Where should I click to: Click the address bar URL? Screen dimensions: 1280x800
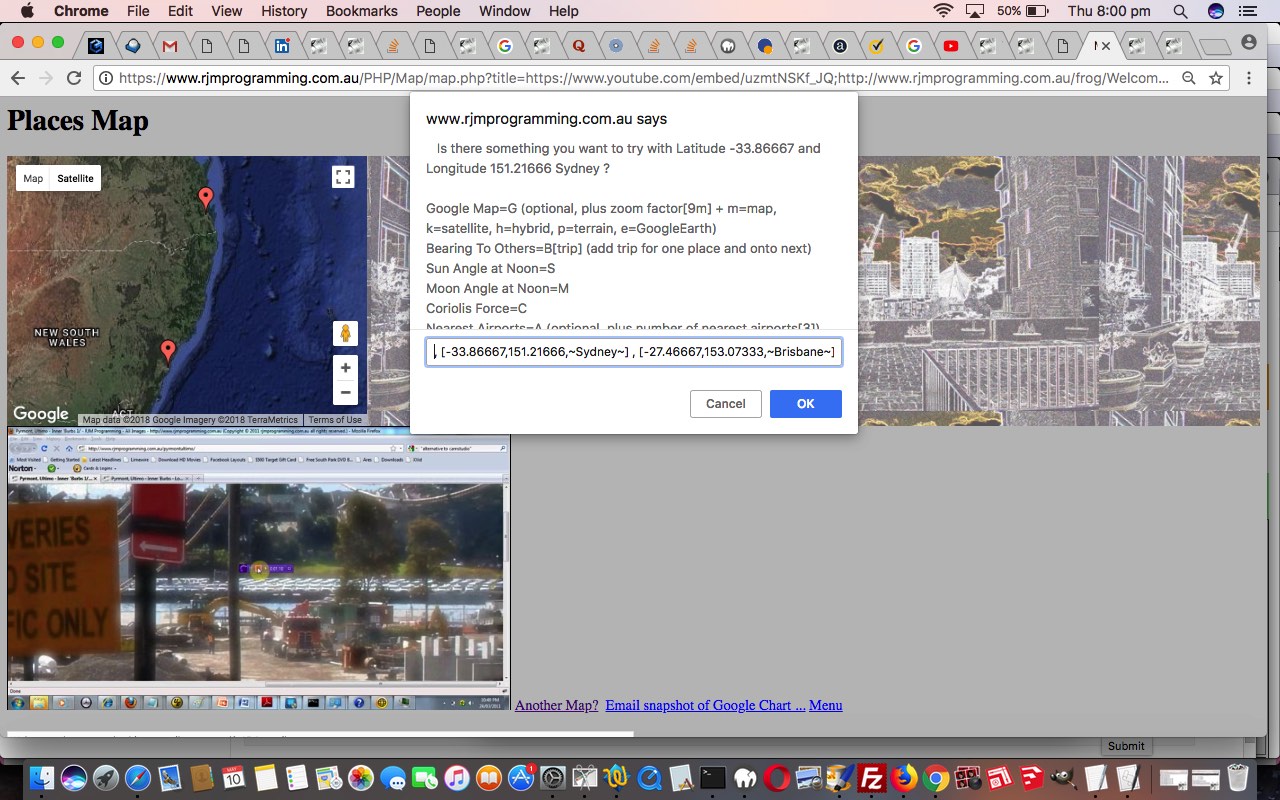(643, 78)
